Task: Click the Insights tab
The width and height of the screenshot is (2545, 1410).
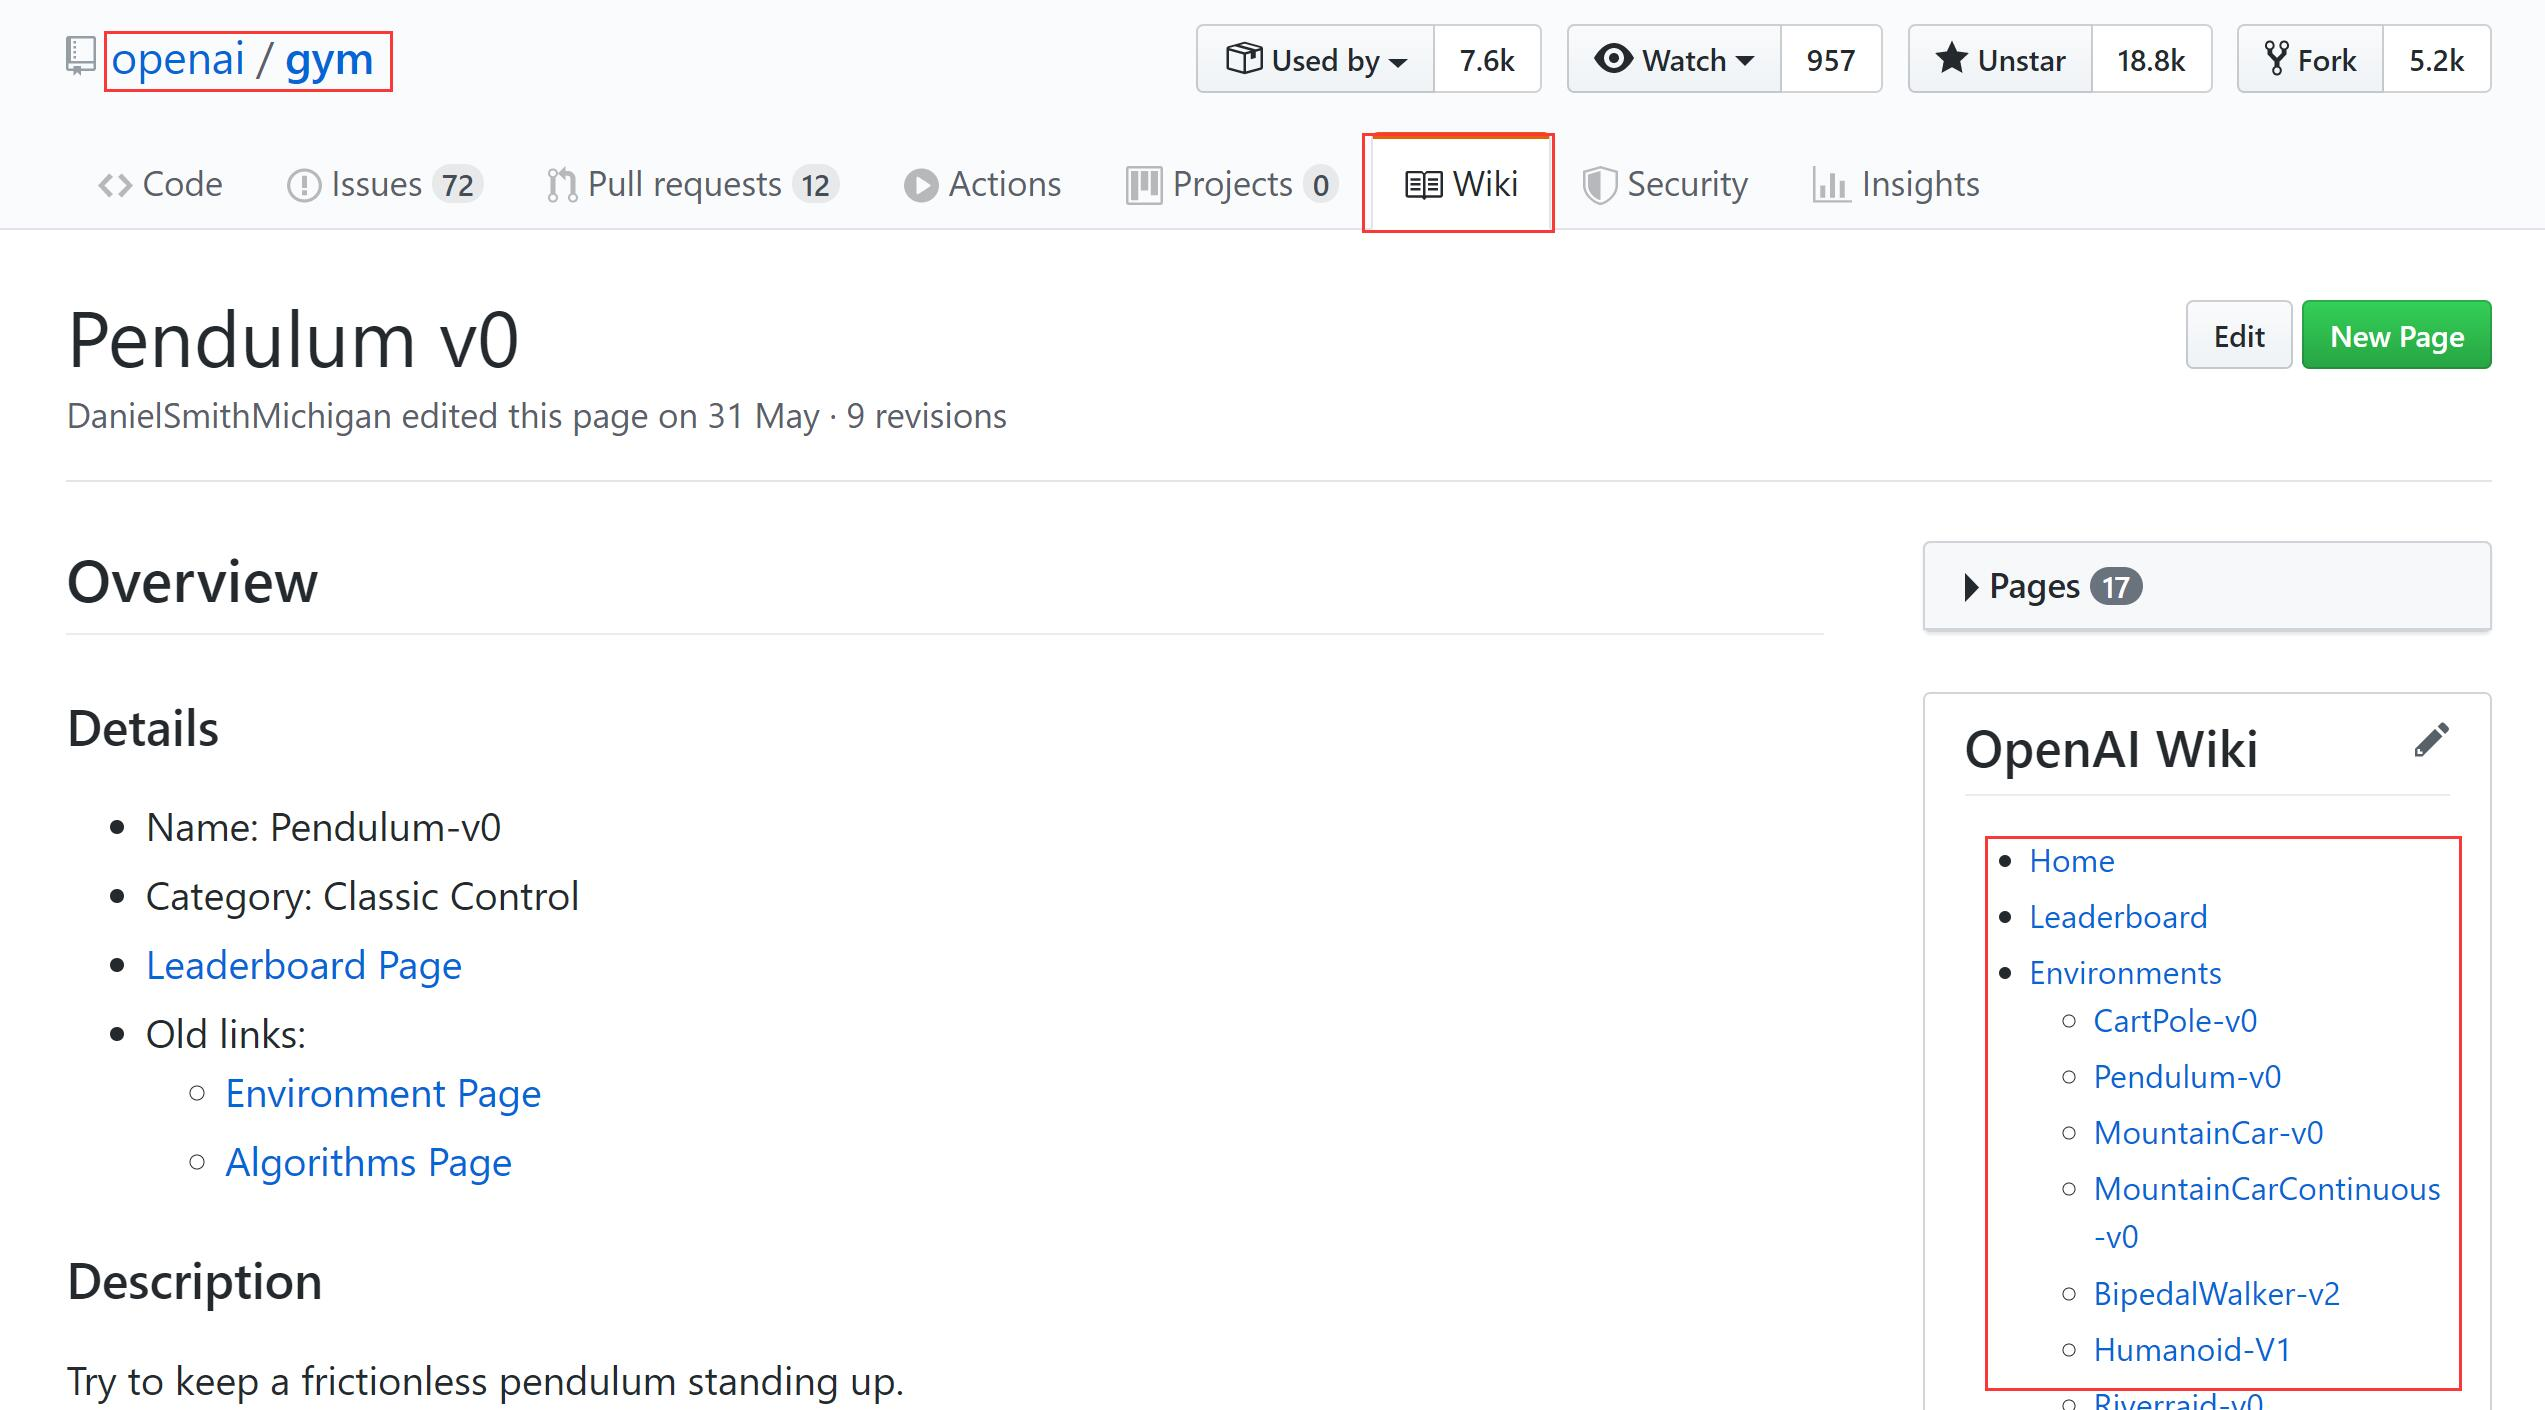Action: pyautogui.click(x=1896, y=185)
